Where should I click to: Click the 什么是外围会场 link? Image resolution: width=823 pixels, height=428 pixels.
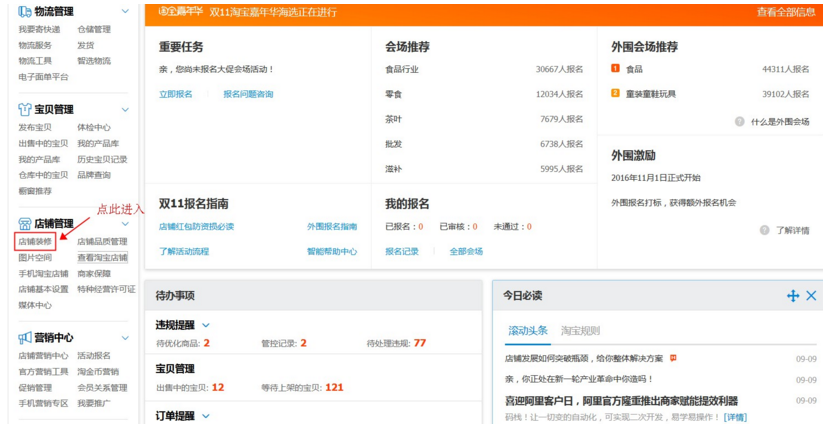click(780, 121)
